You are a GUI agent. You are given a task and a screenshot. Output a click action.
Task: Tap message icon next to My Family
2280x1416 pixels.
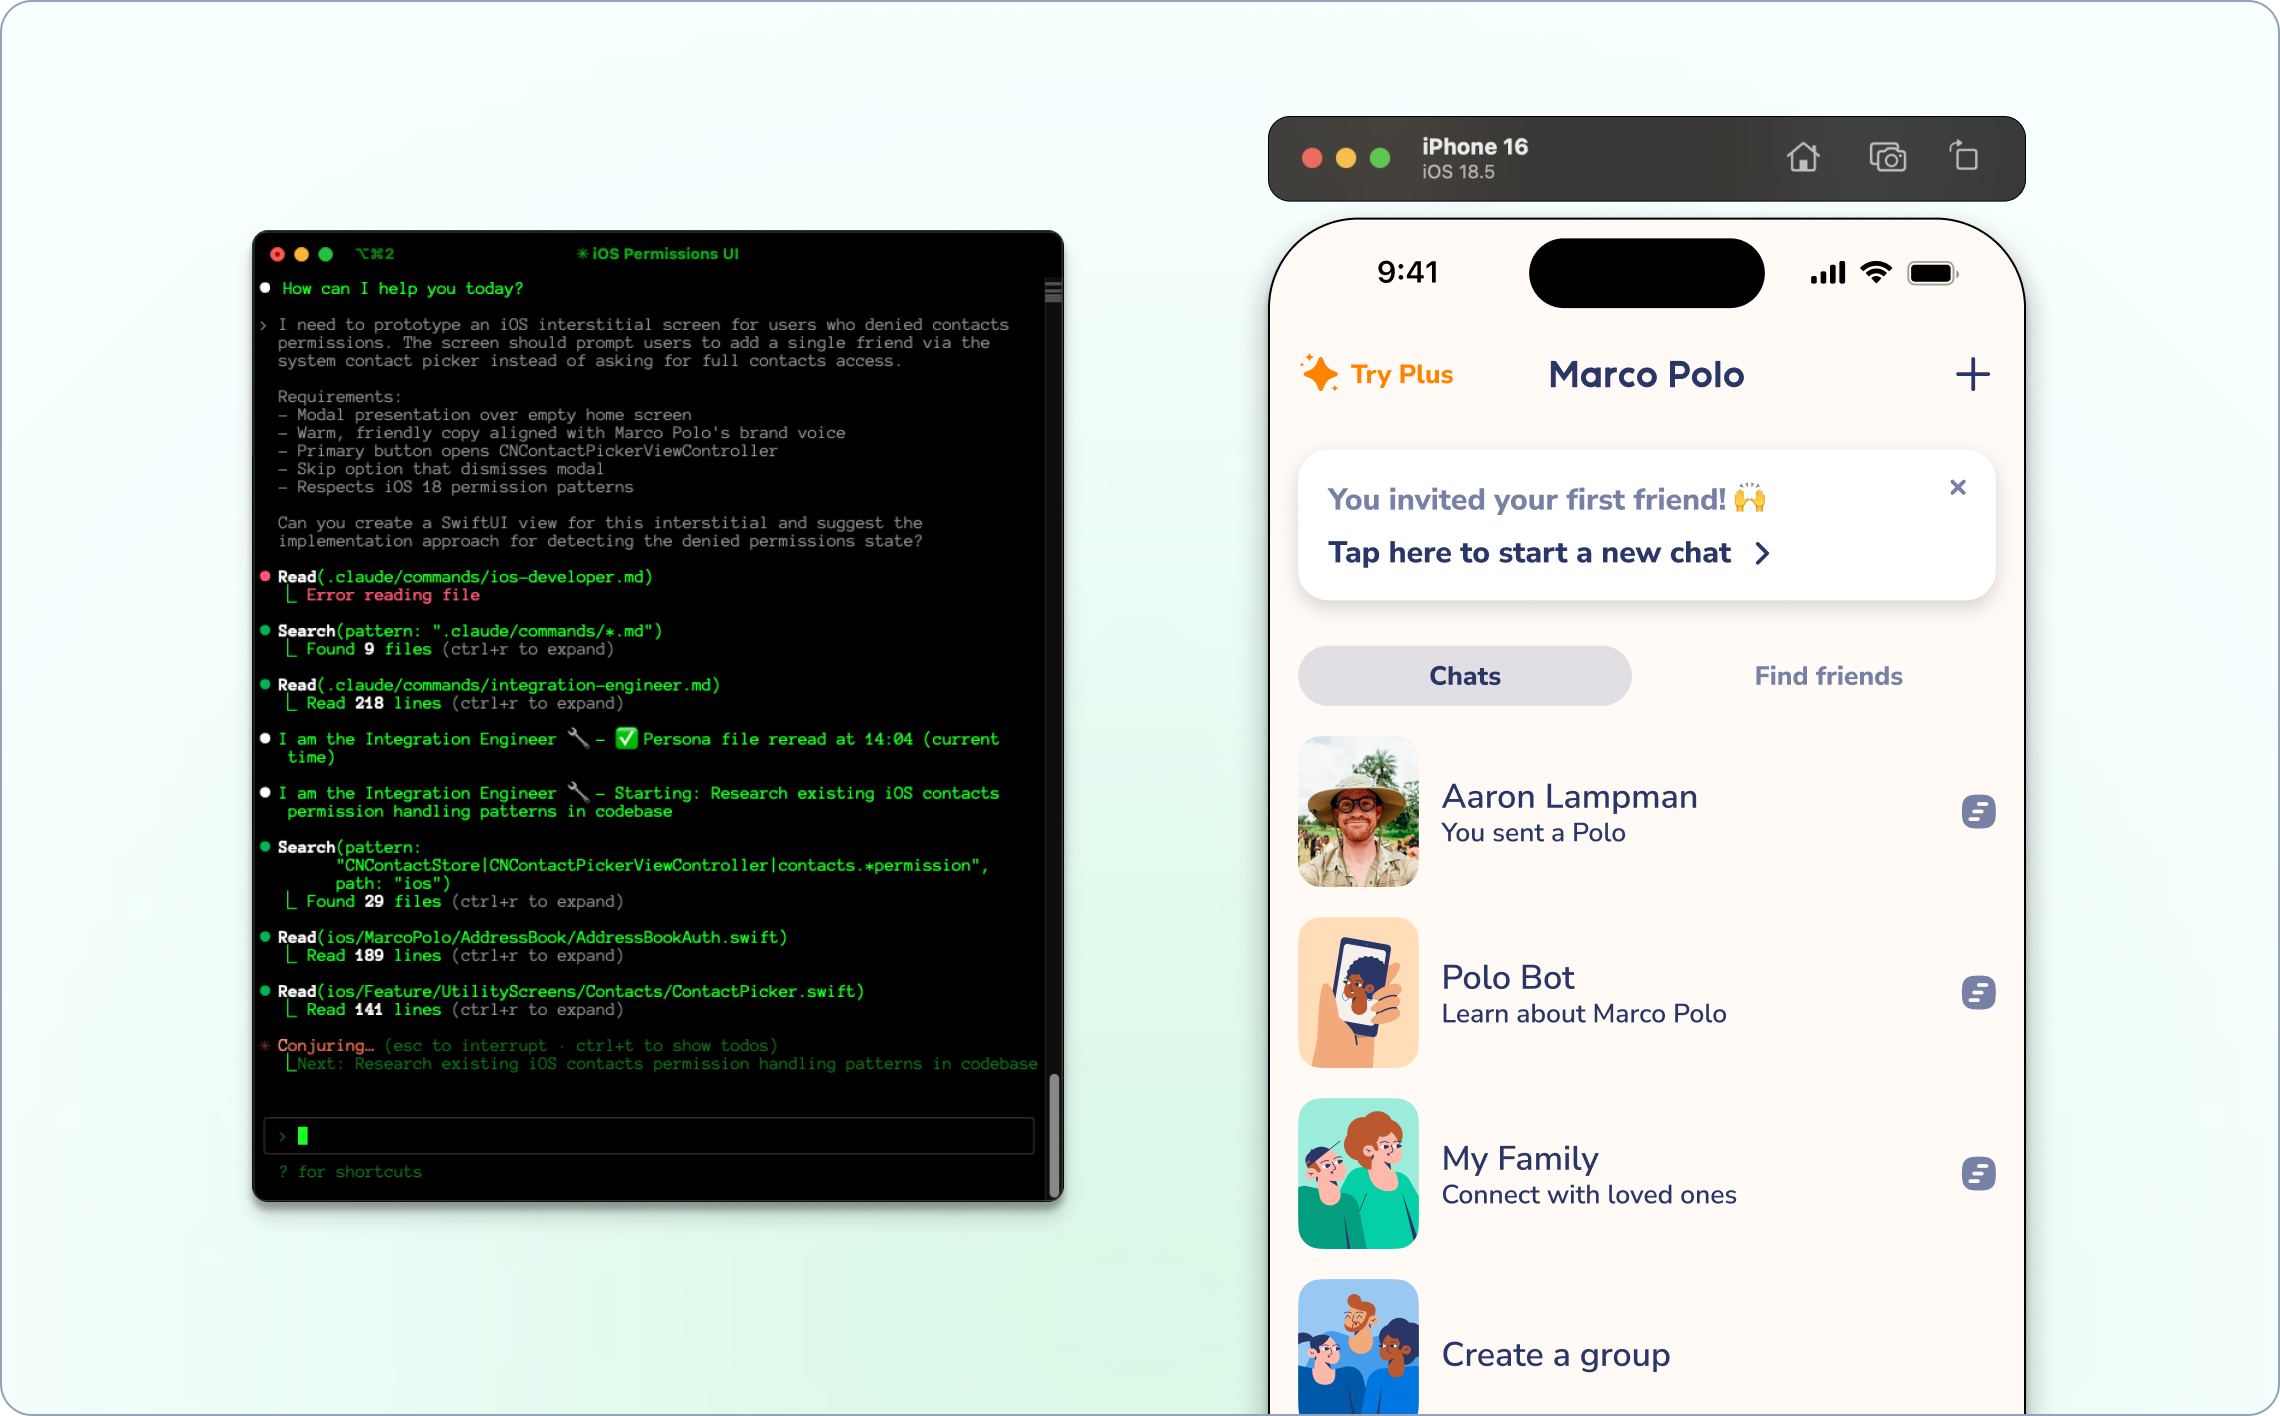click(x=1978, y=1173)
